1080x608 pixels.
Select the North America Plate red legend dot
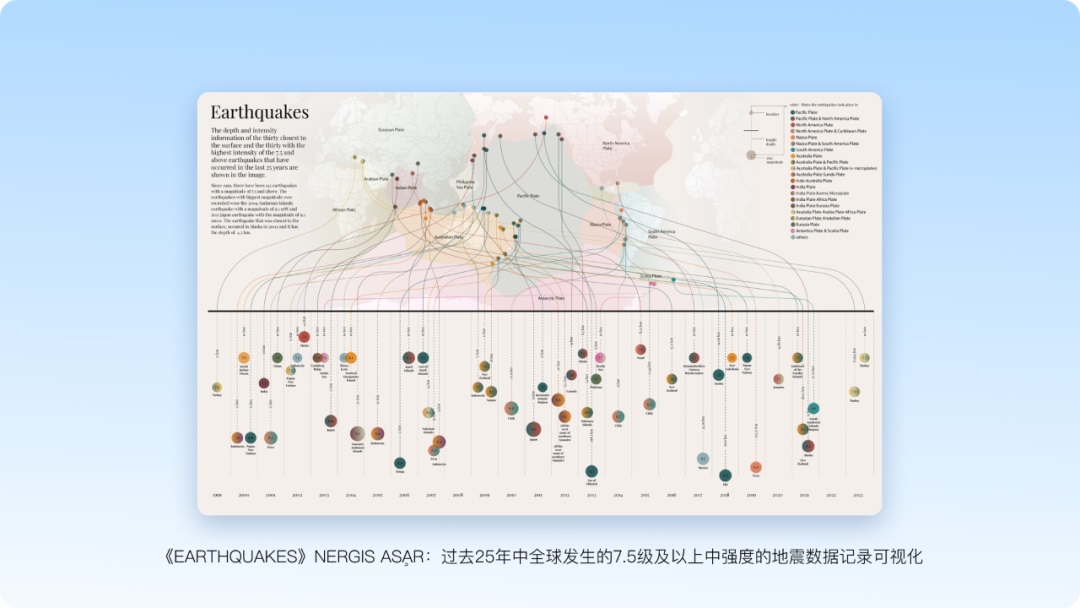pos(793,125)
